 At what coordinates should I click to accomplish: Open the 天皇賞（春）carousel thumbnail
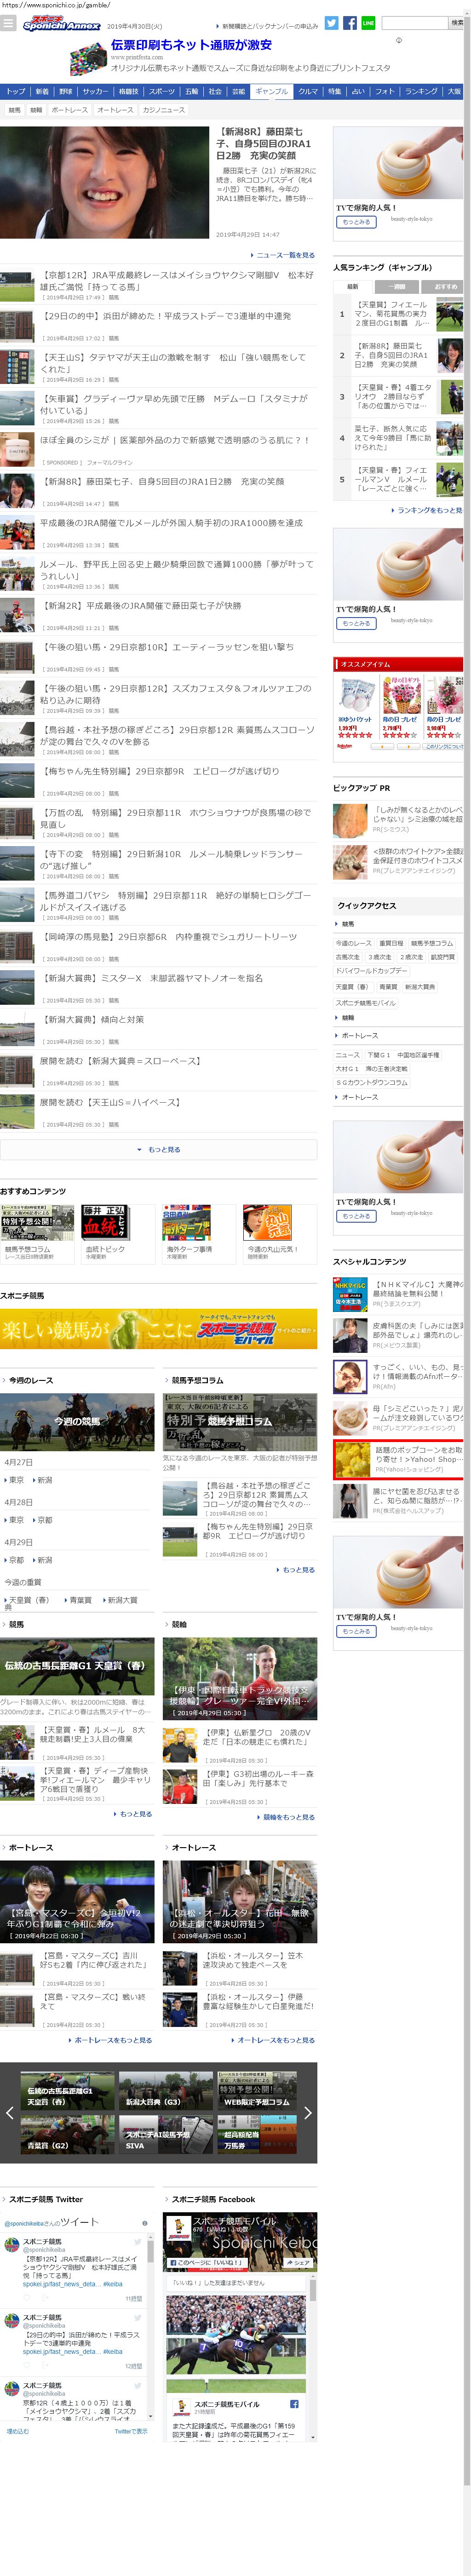click(x=67, y=2092)
